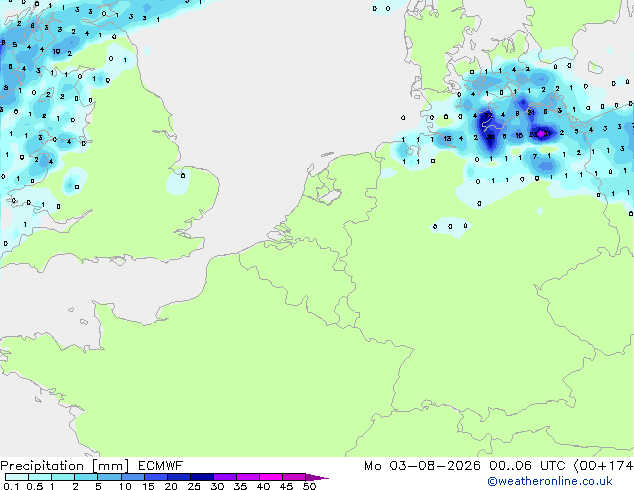The height and width of the screenshot is (490, 634).
Task: Select the '0.1' legend scale value
Action: point(11,486)
